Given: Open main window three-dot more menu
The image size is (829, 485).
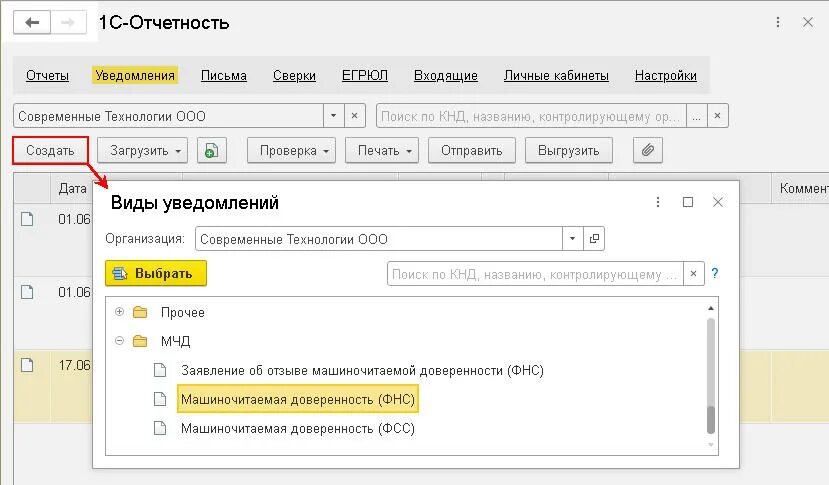Looking at the screenshot, I should [778, 22].
